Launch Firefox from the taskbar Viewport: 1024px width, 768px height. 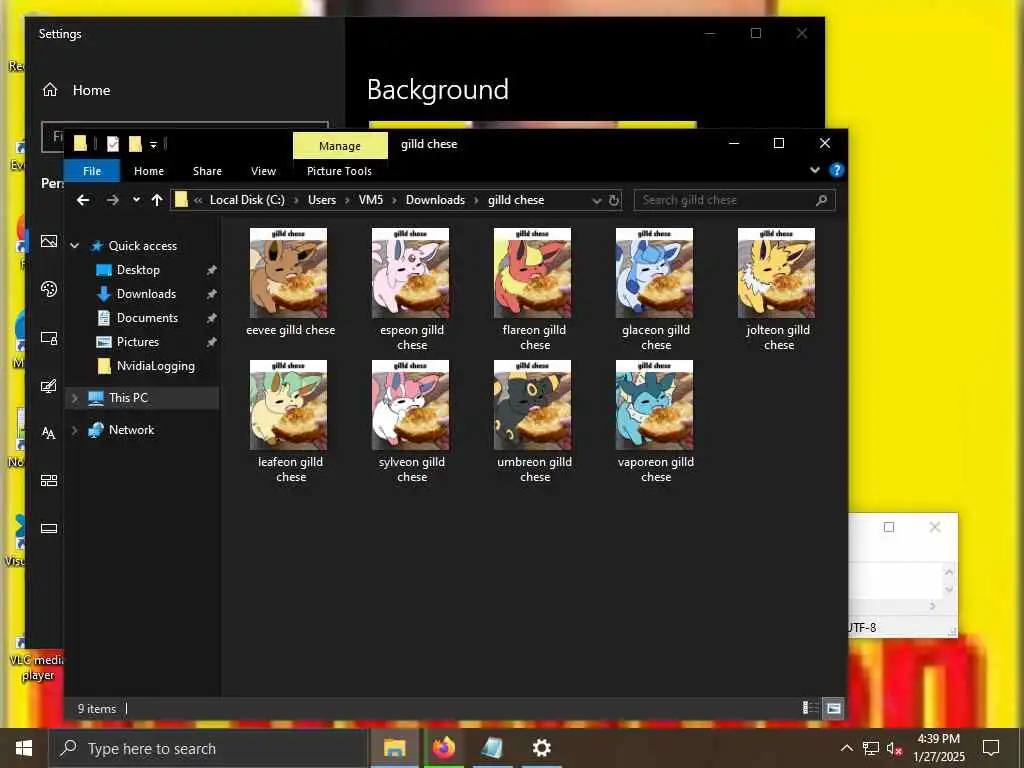point(443,748)
